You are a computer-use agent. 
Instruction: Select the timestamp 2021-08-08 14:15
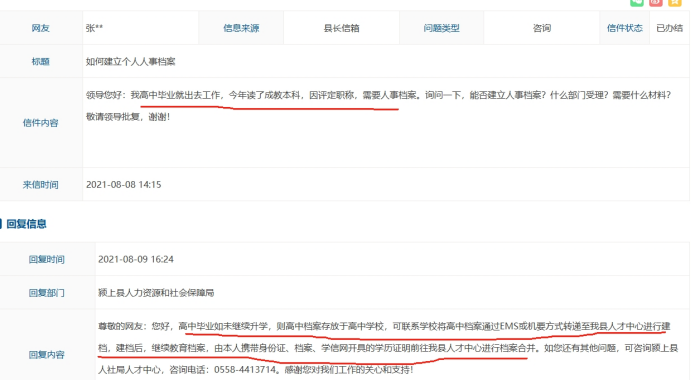click(124, 184)
